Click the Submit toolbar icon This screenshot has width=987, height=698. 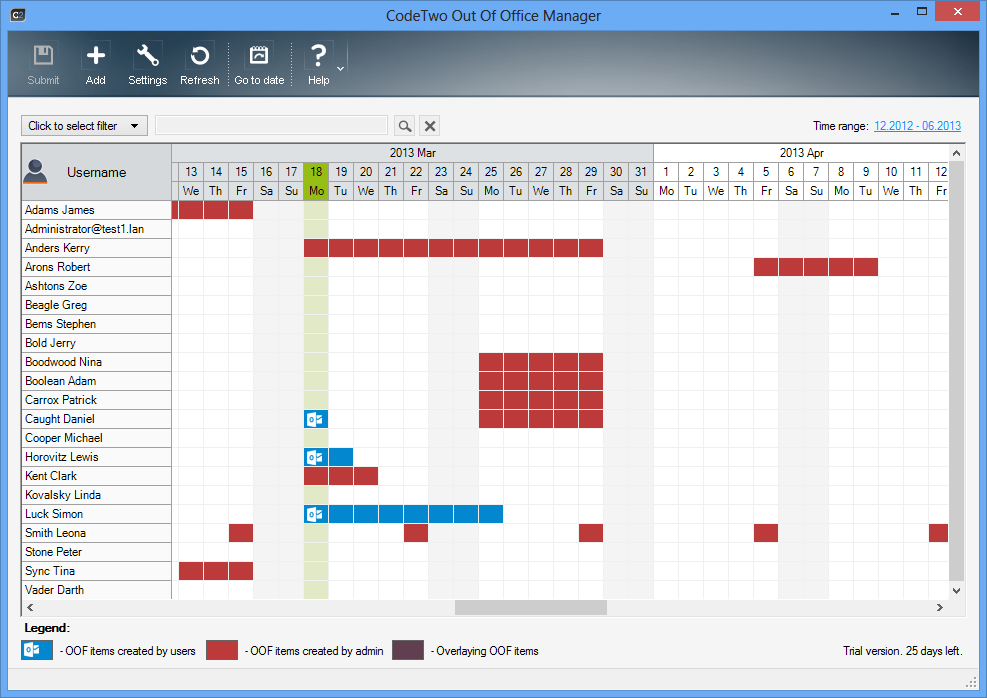pyautogui.click(x=43, y=55)
